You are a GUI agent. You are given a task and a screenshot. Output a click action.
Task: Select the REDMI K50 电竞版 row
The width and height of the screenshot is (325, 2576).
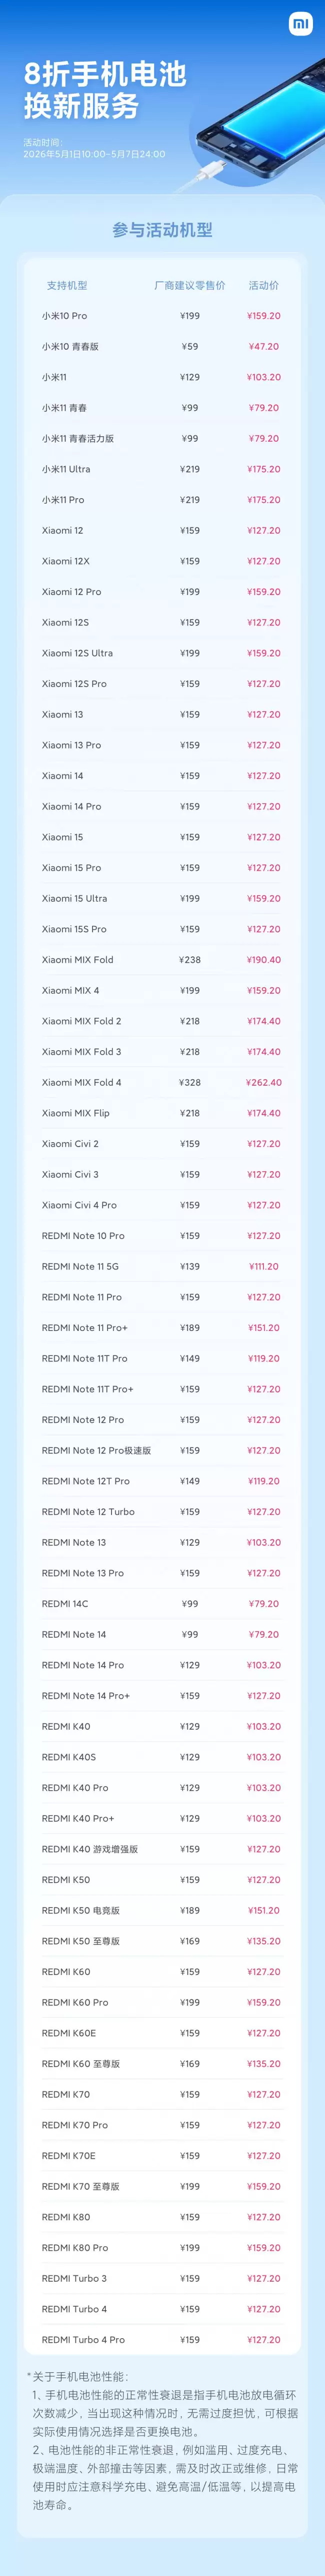[162, 1910]
